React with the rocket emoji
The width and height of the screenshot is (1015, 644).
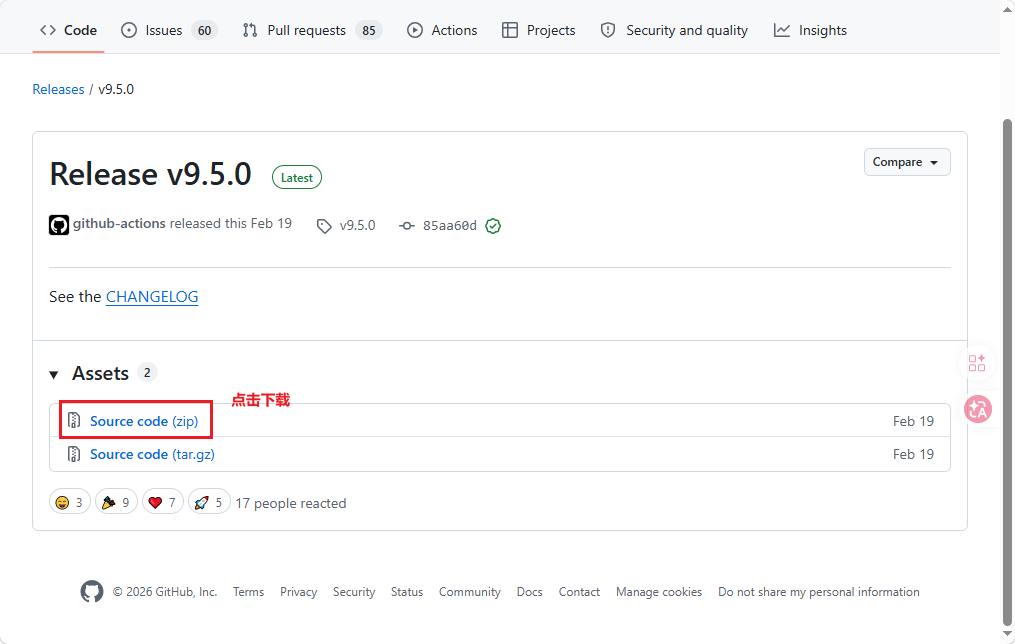[x=209, y=502]
